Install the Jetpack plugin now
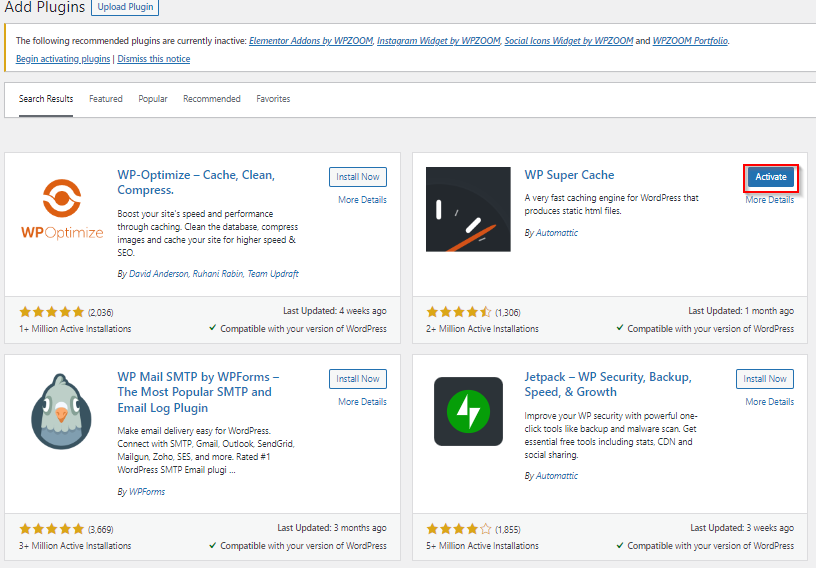This screenshot has height=568, width=816. (764, 379)
